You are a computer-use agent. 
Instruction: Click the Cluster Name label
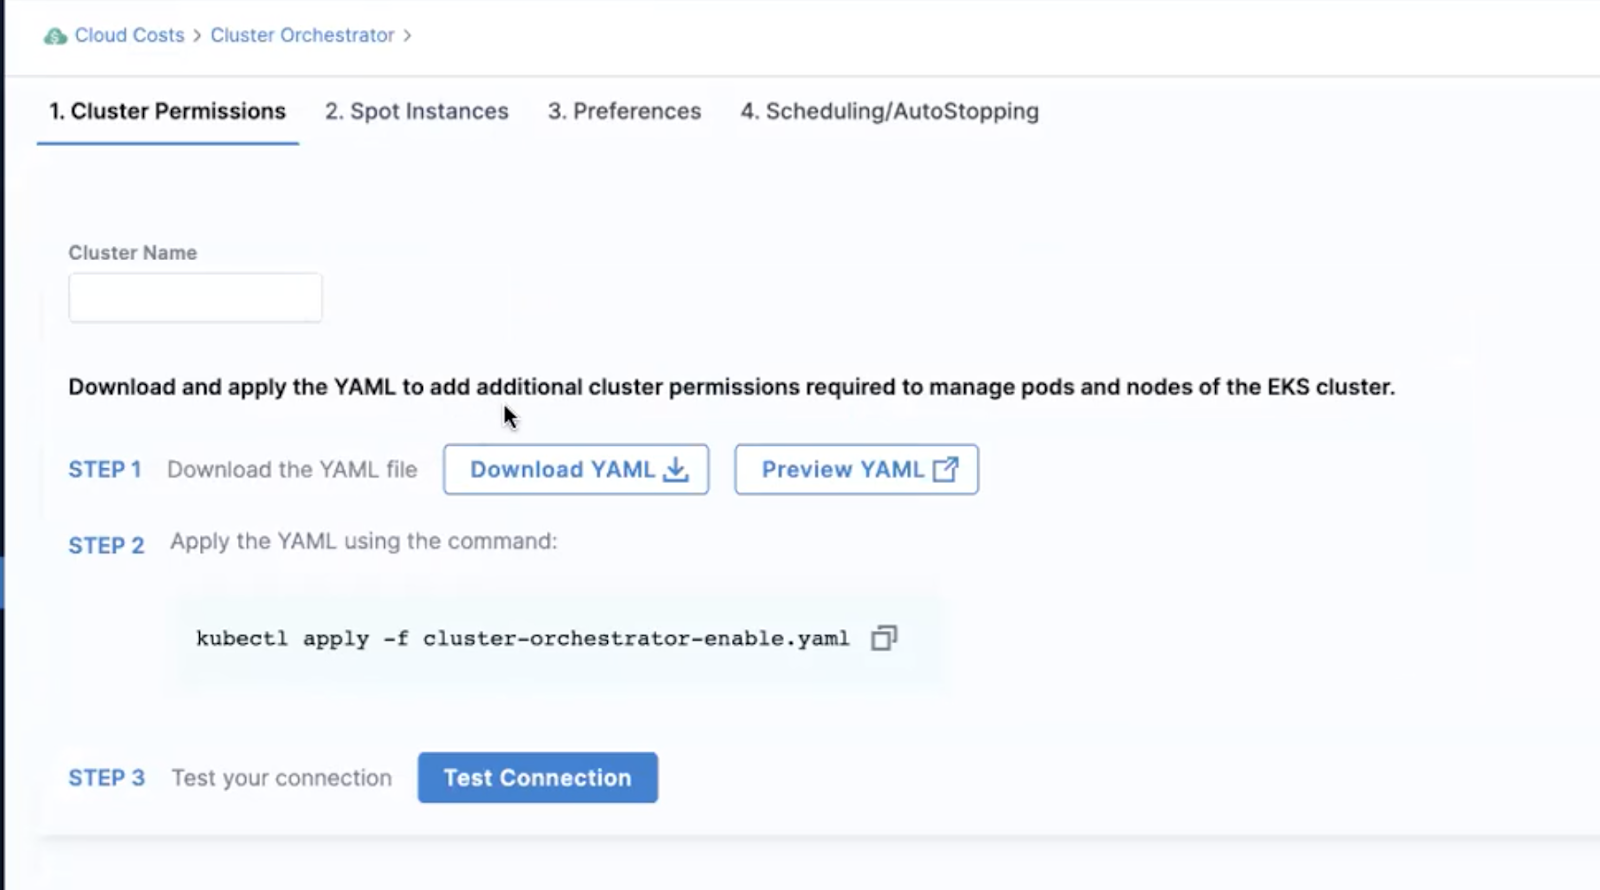(x=133, y=253)
